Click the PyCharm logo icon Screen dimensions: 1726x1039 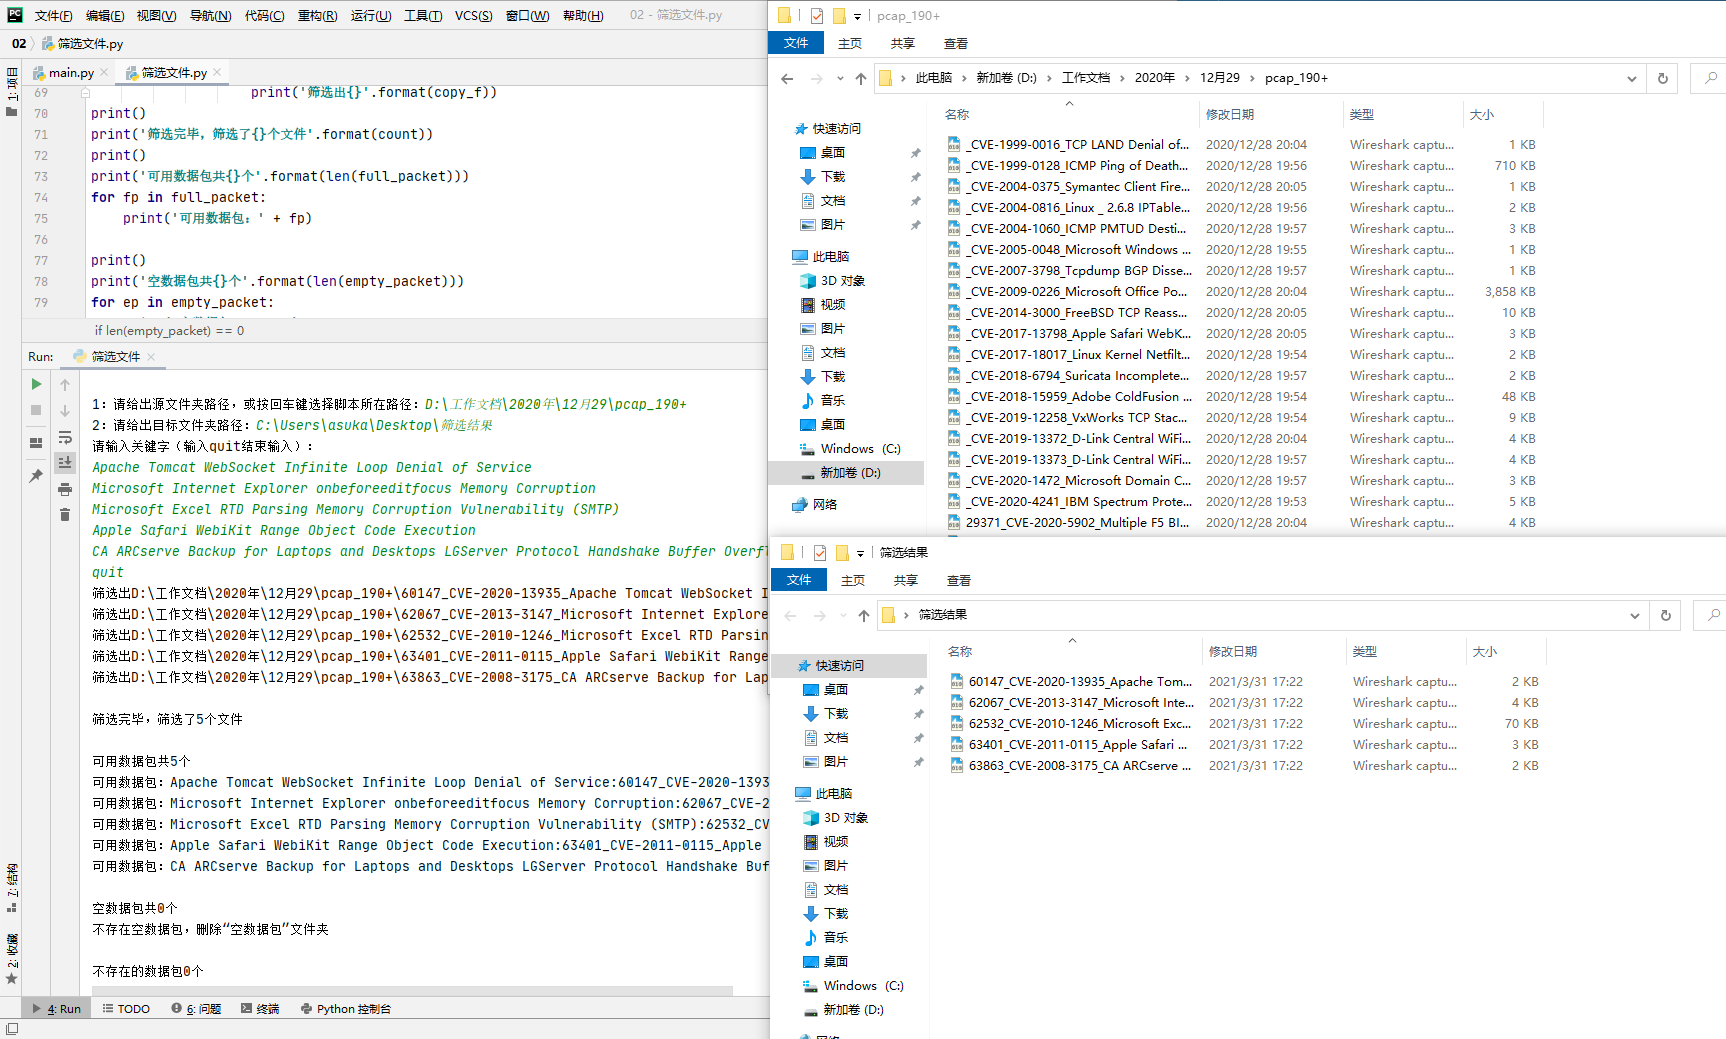[x=15, y=15]
